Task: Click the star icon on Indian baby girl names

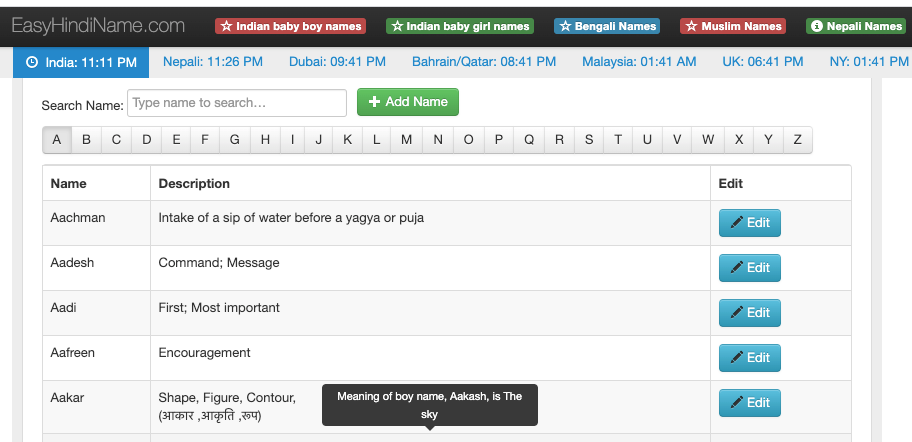Action: coord(397,26)
